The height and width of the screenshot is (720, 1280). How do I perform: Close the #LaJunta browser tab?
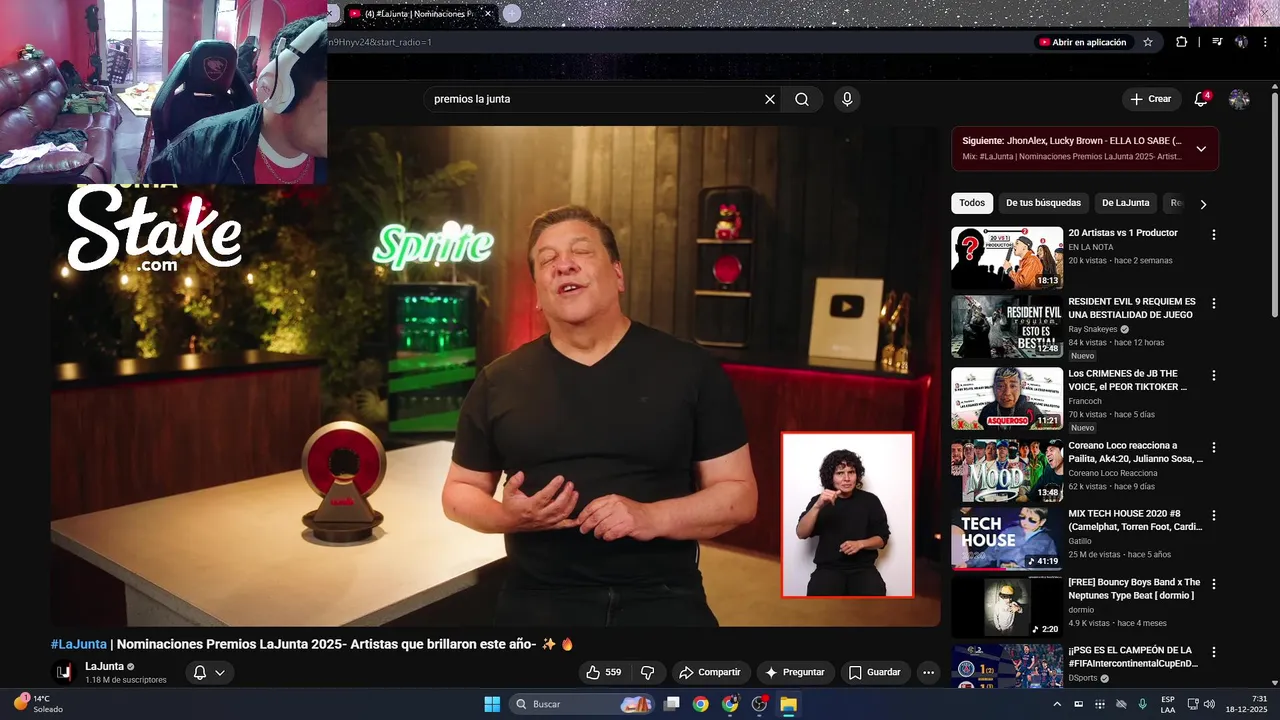click(x=488, y=14)
